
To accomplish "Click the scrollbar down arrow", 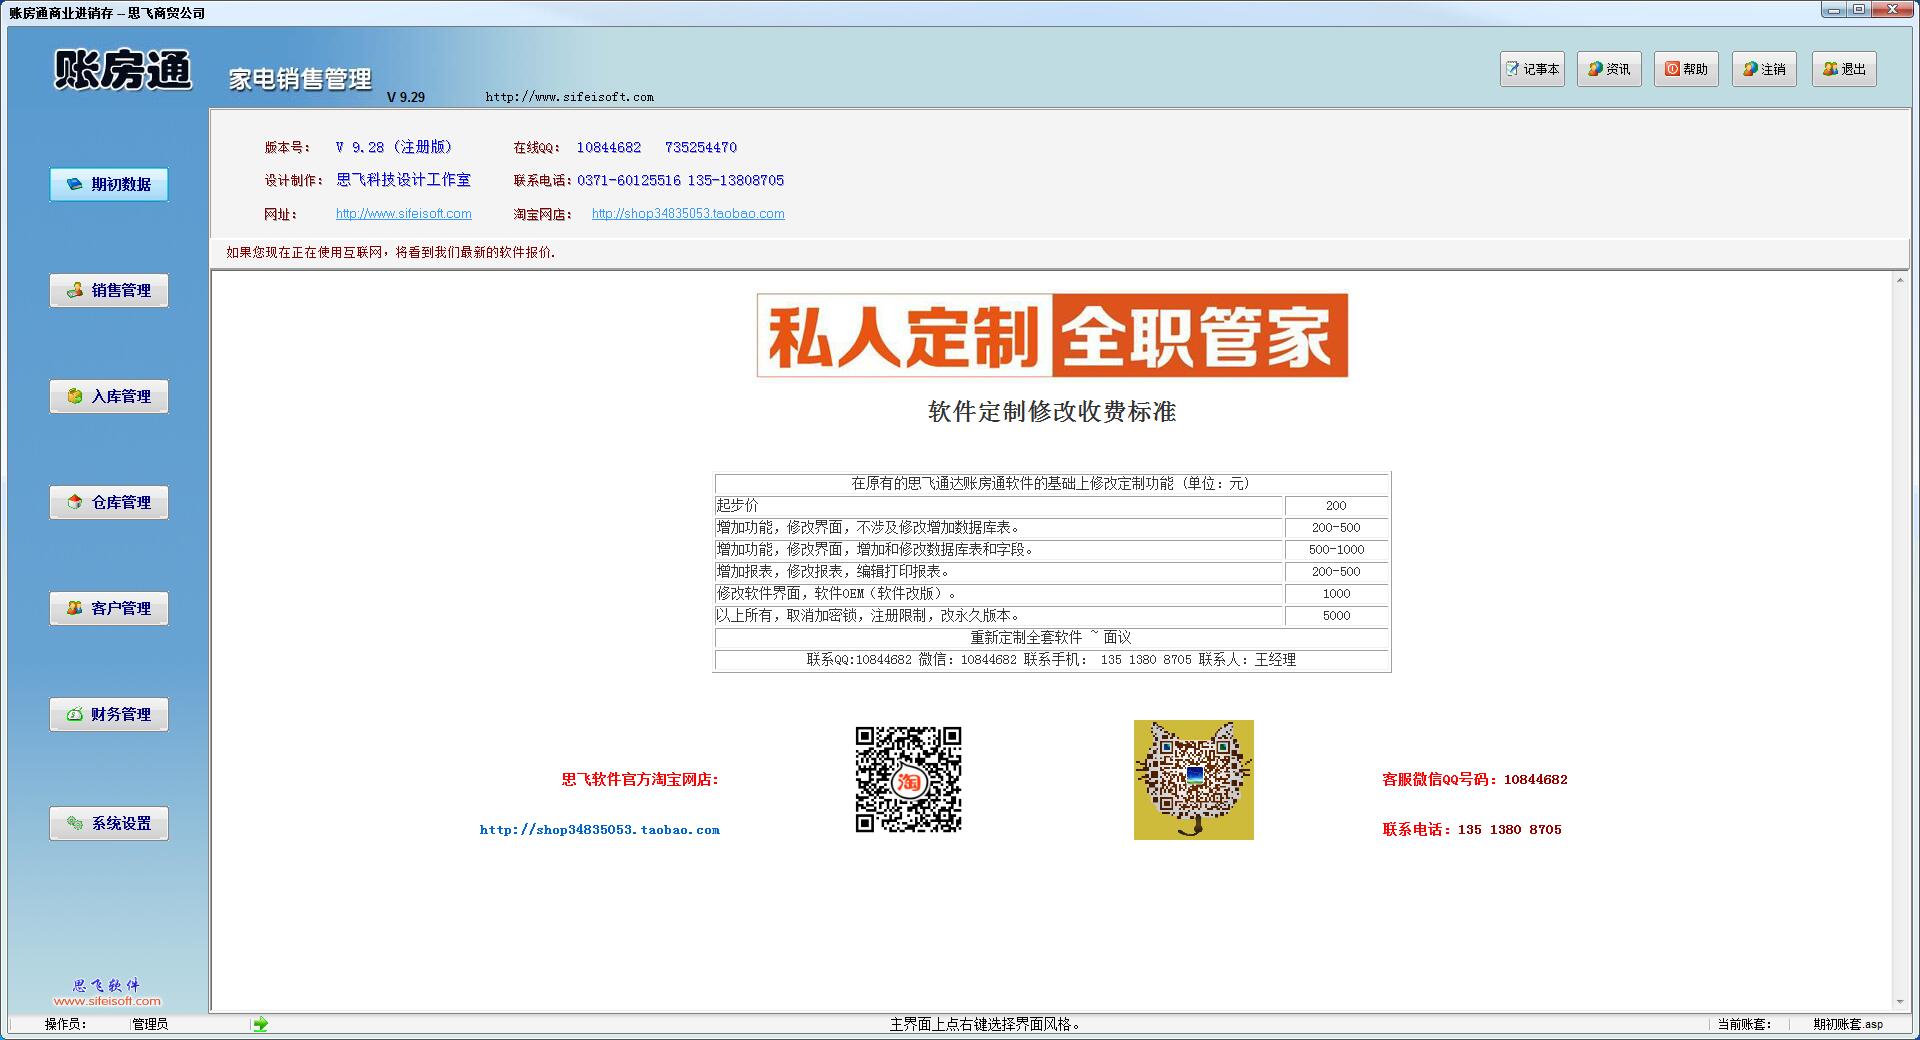I will click(x=1899, y=1002).
